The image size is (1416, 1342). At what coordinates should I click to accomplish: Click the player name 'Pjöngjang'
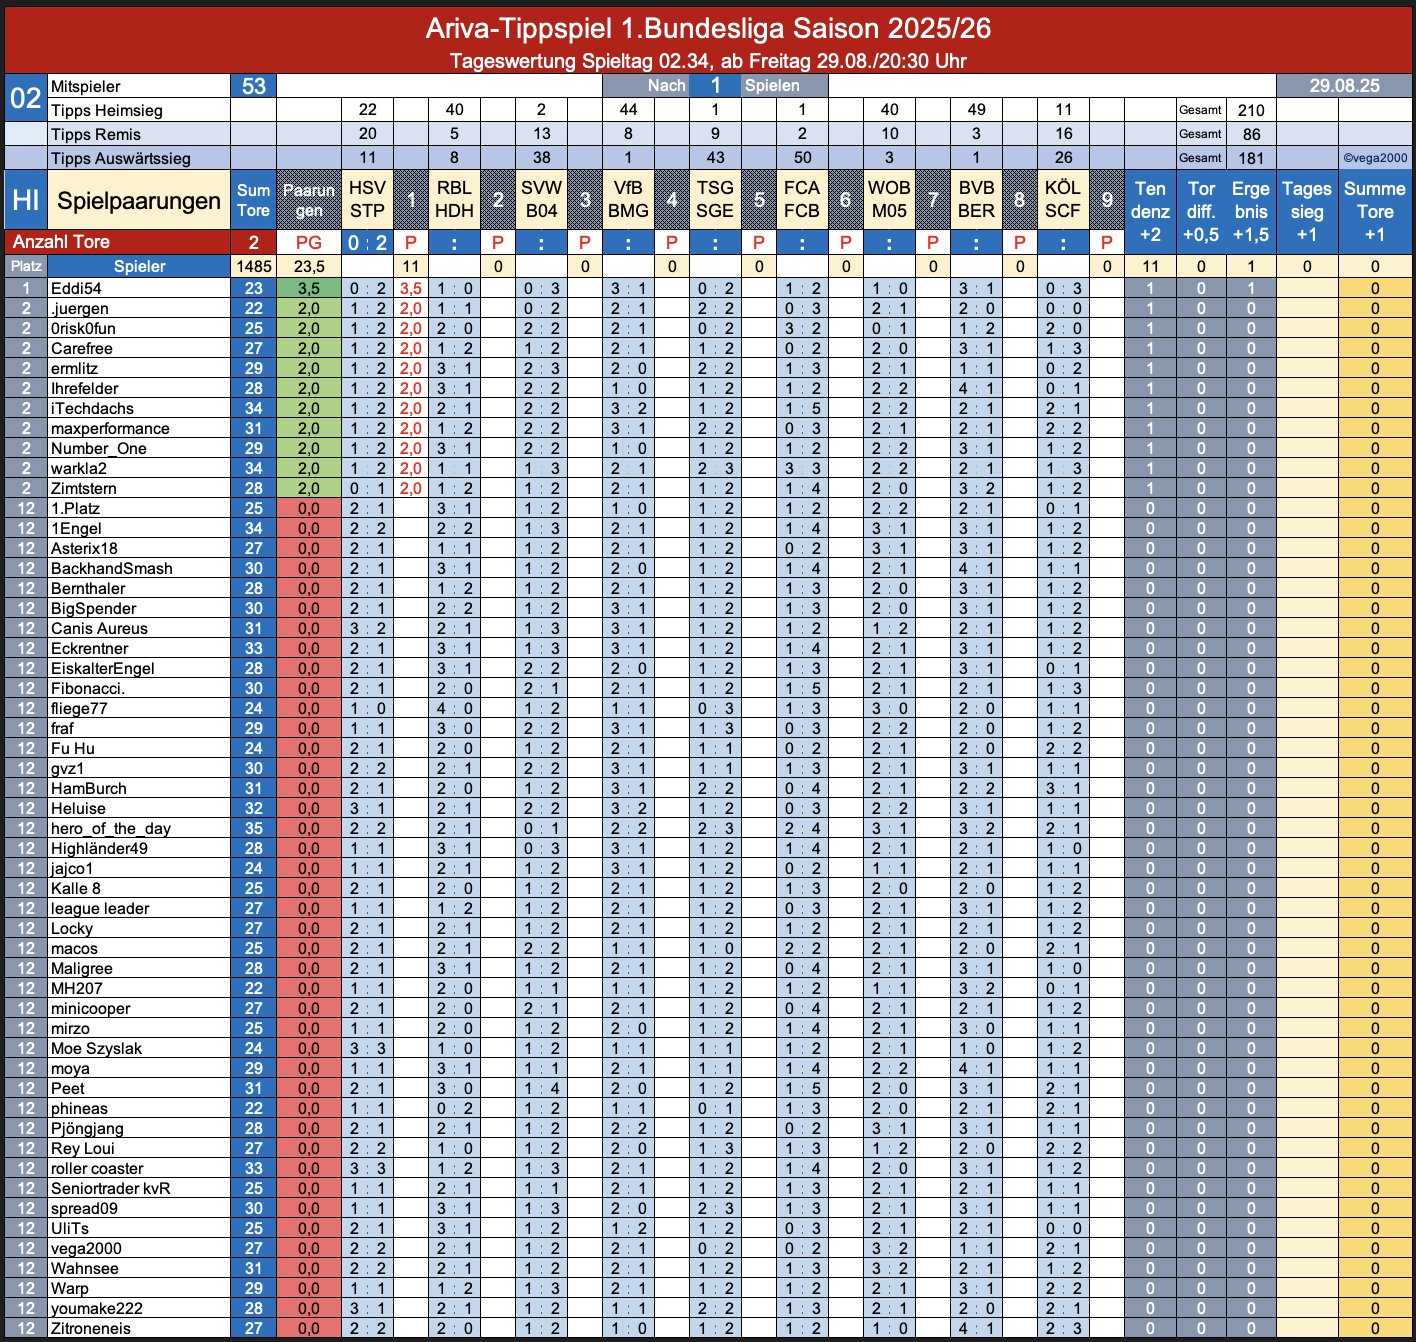point(87,1128)
